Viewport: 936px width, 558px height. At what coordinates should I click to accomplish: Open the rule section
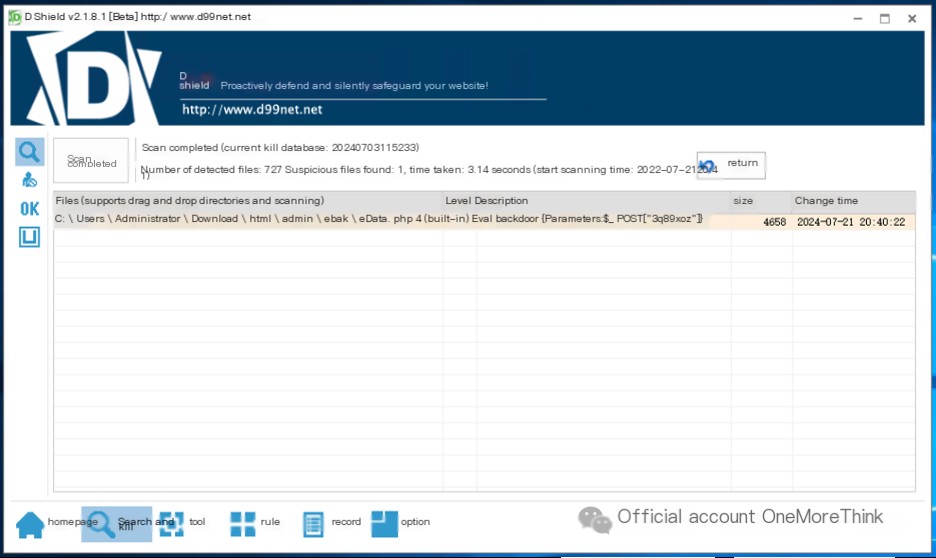tap(255, 523)
